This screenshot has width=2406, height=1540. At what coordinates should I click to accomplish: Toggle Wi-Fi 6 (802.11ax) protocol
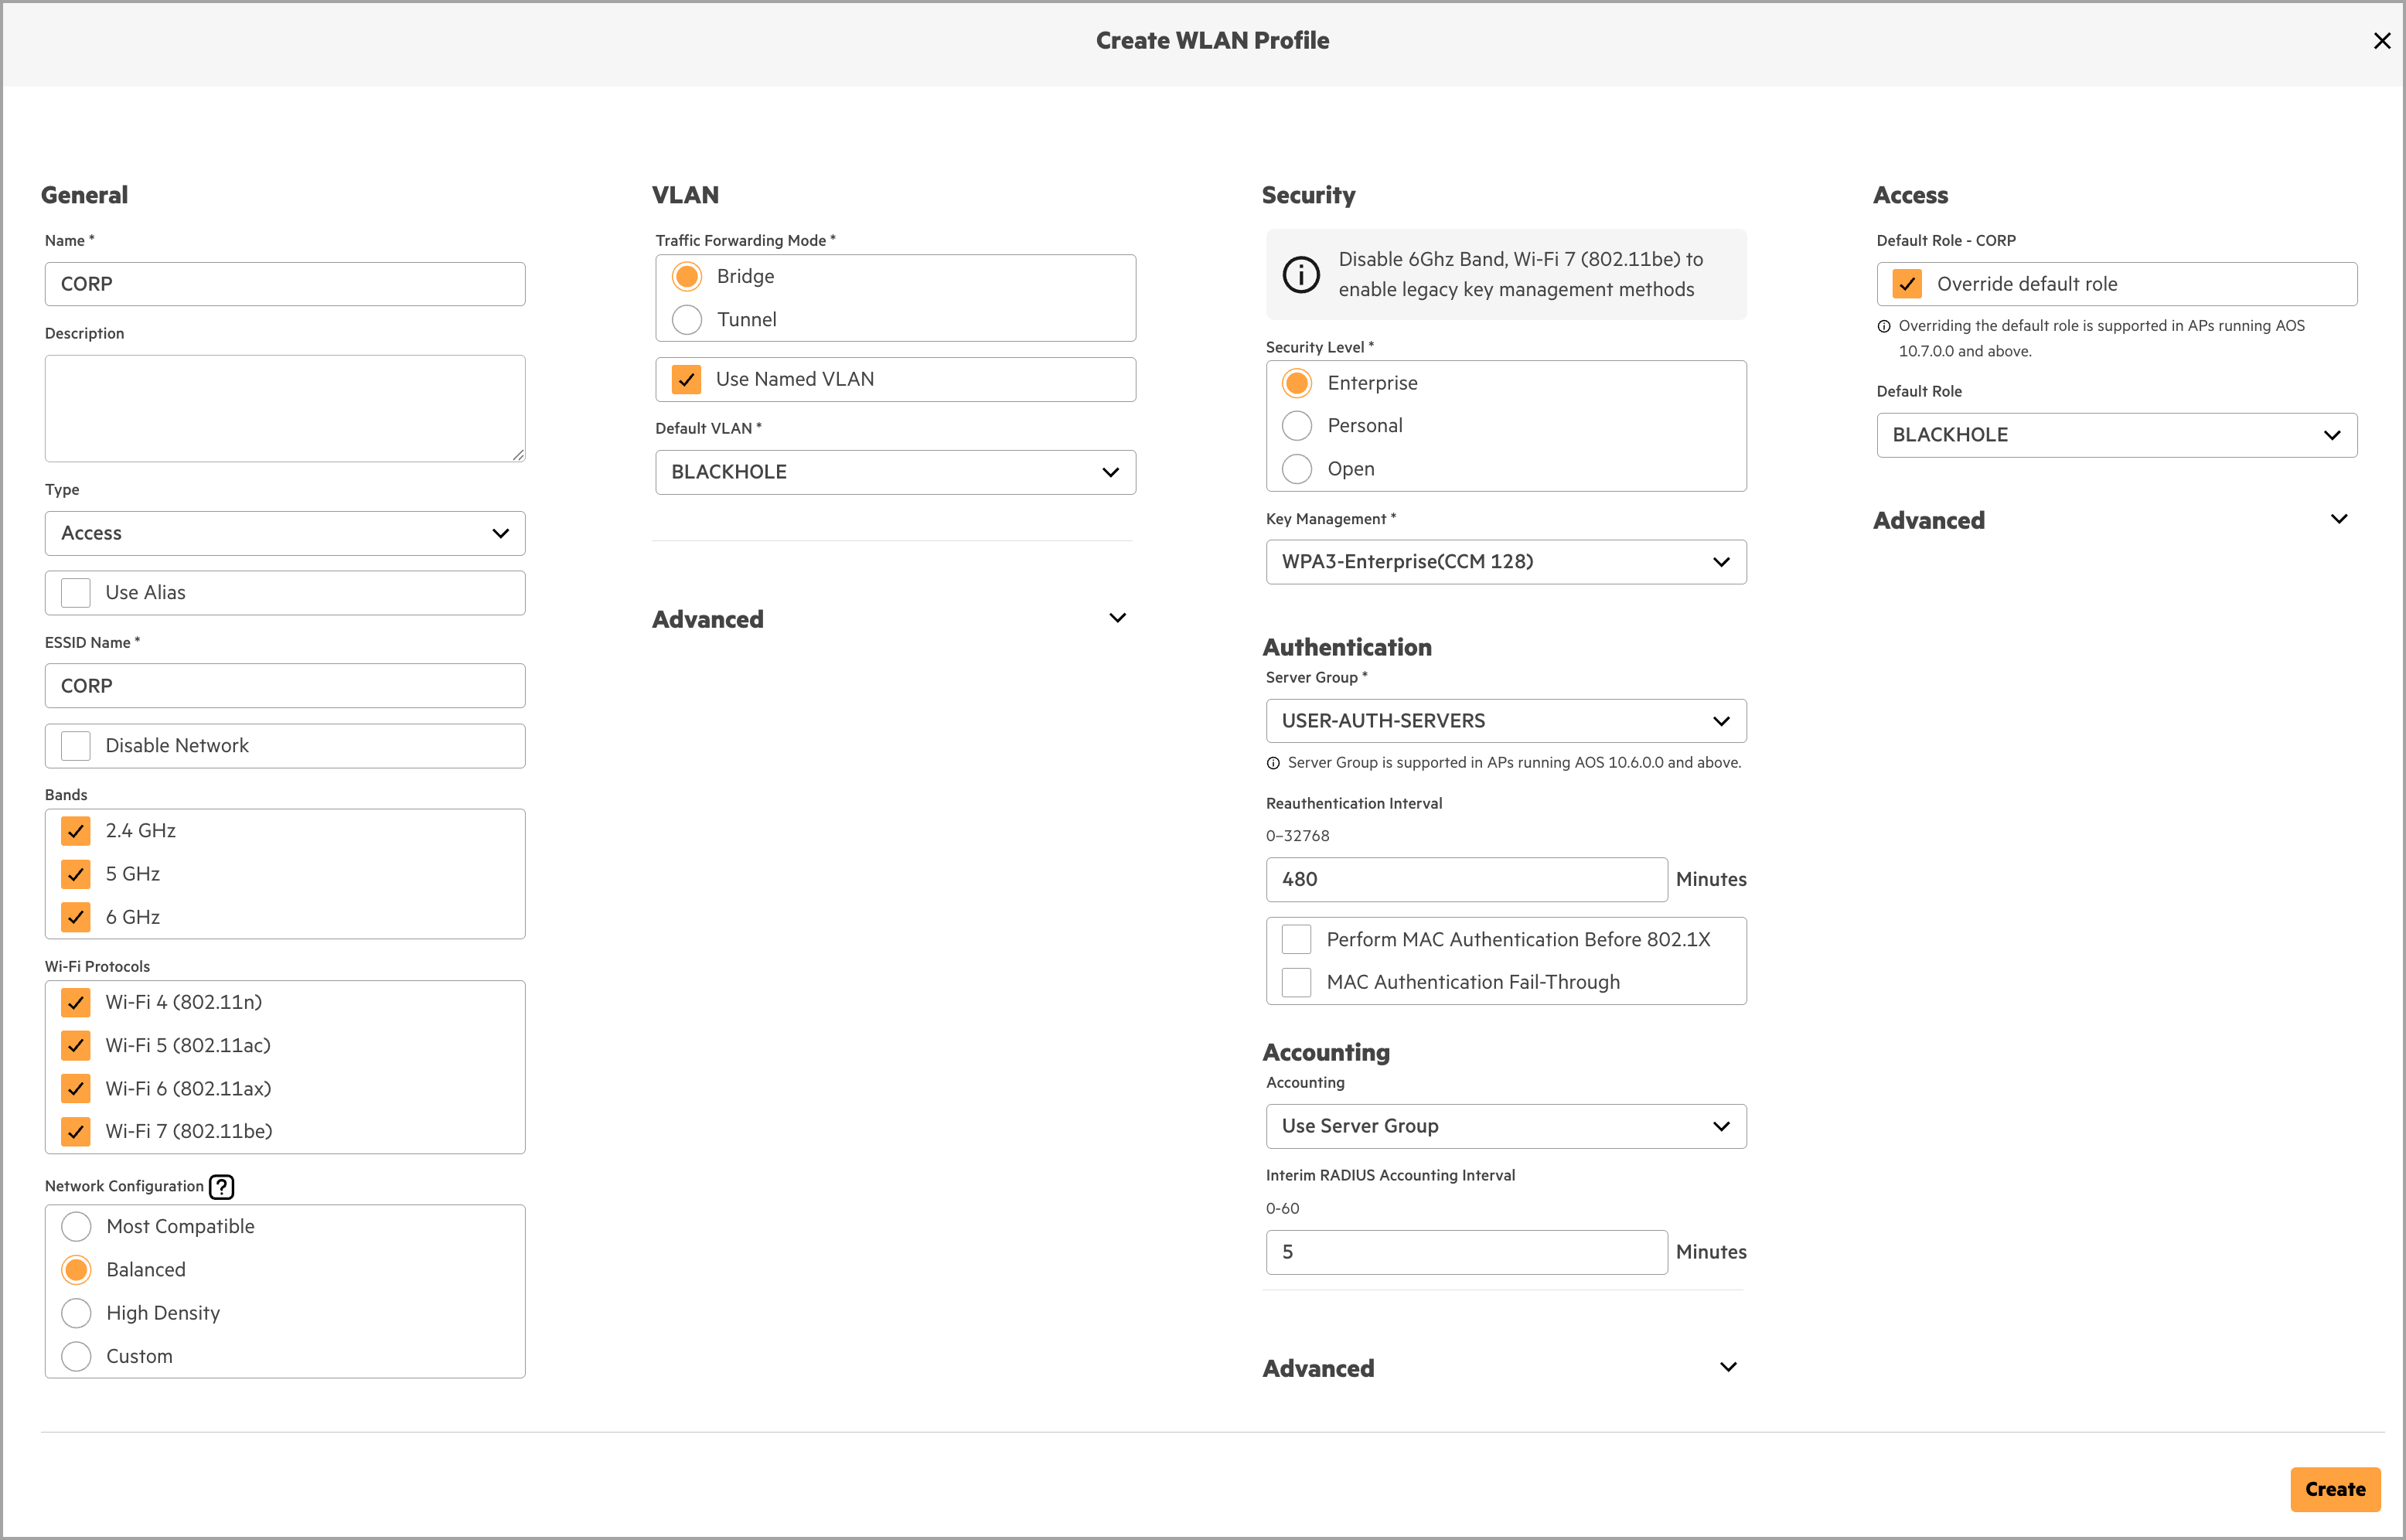tap(76, 1088)
